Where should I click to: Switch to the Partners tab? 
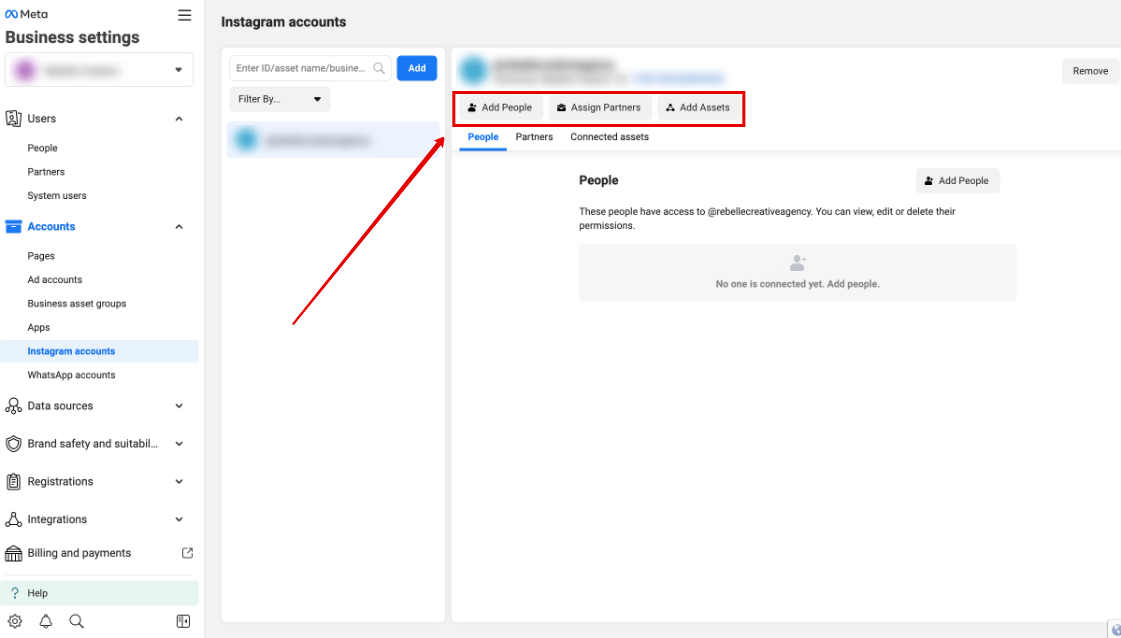(x=534, y=137)
